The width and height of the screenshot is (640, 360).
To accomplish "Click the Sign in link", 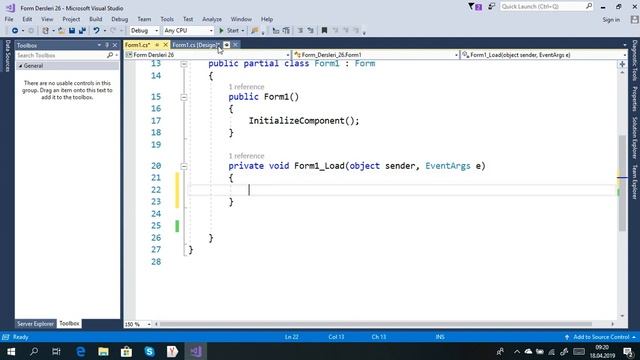I will (x=611, y=20).
